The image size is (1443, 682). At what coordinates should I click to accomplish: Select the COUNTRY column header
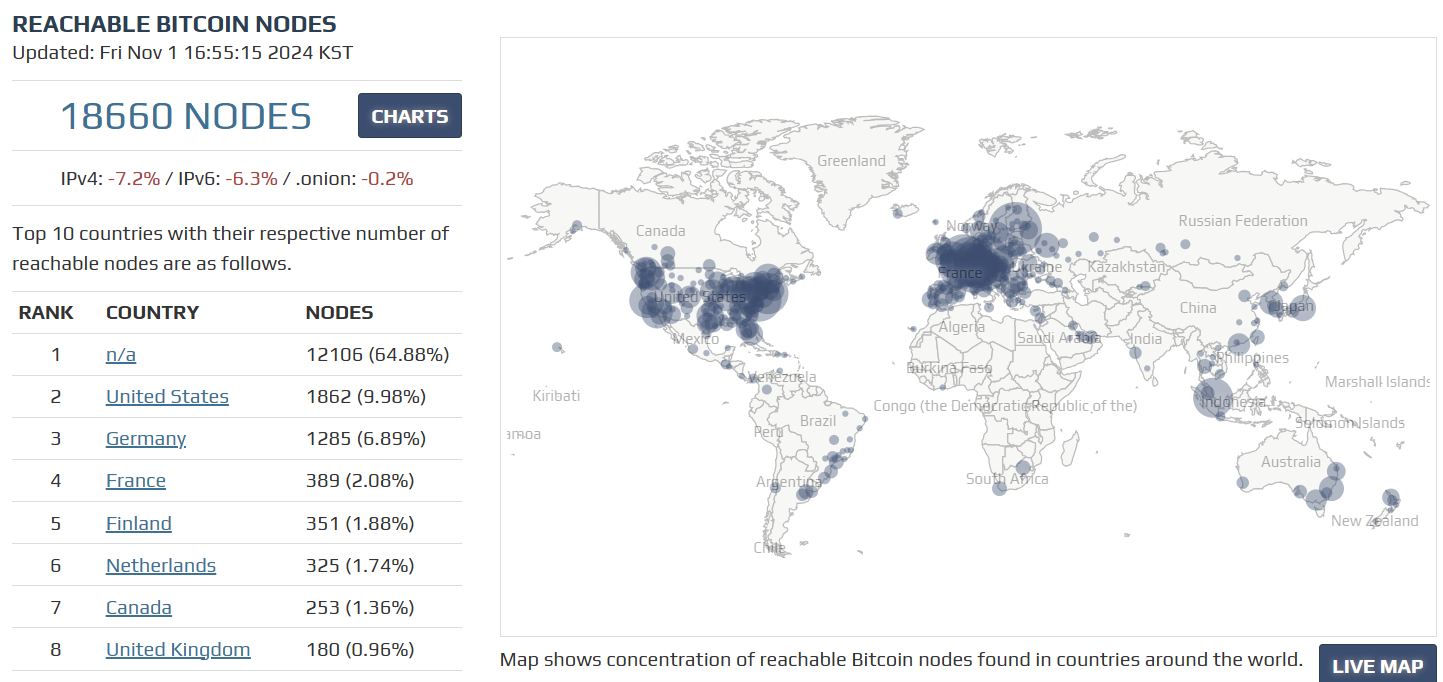point(152,313)
